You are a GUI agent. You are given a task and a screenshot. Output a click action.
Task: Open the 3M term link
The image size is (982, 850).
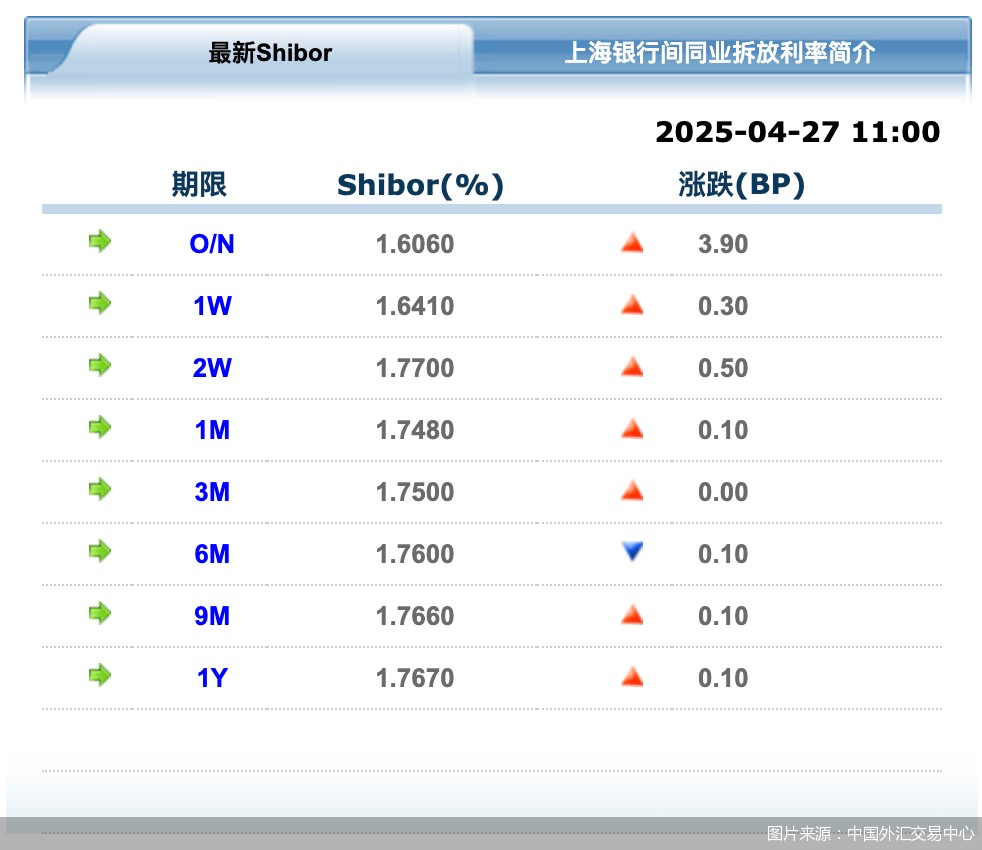(212, 492)
